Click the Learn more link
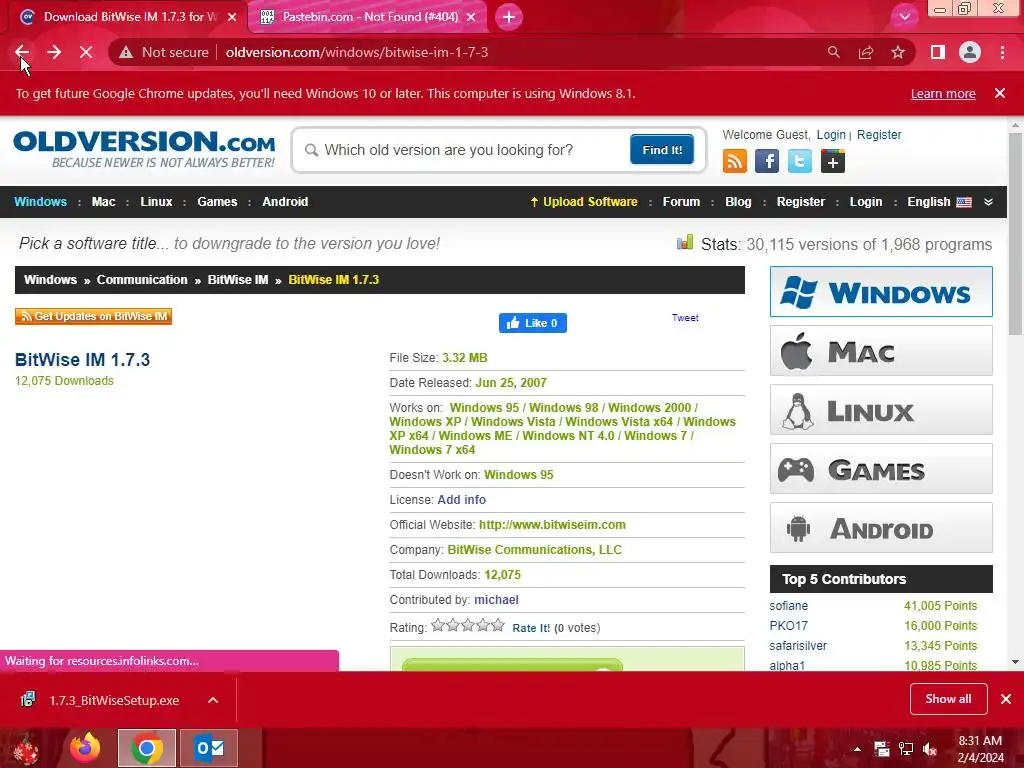Viewport: 1024px width, 768px height. (x=943, y=93)
